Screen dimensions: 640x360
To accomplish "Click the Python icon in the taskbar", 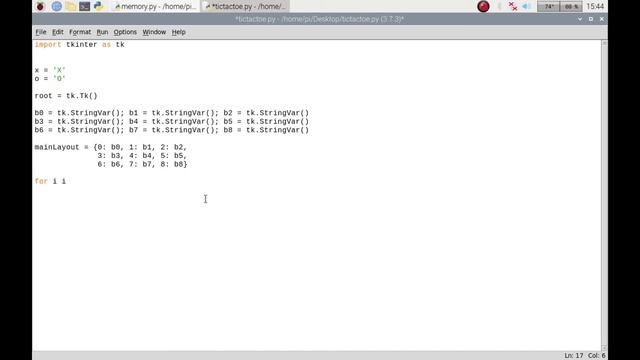I will (x=98, y=6).
